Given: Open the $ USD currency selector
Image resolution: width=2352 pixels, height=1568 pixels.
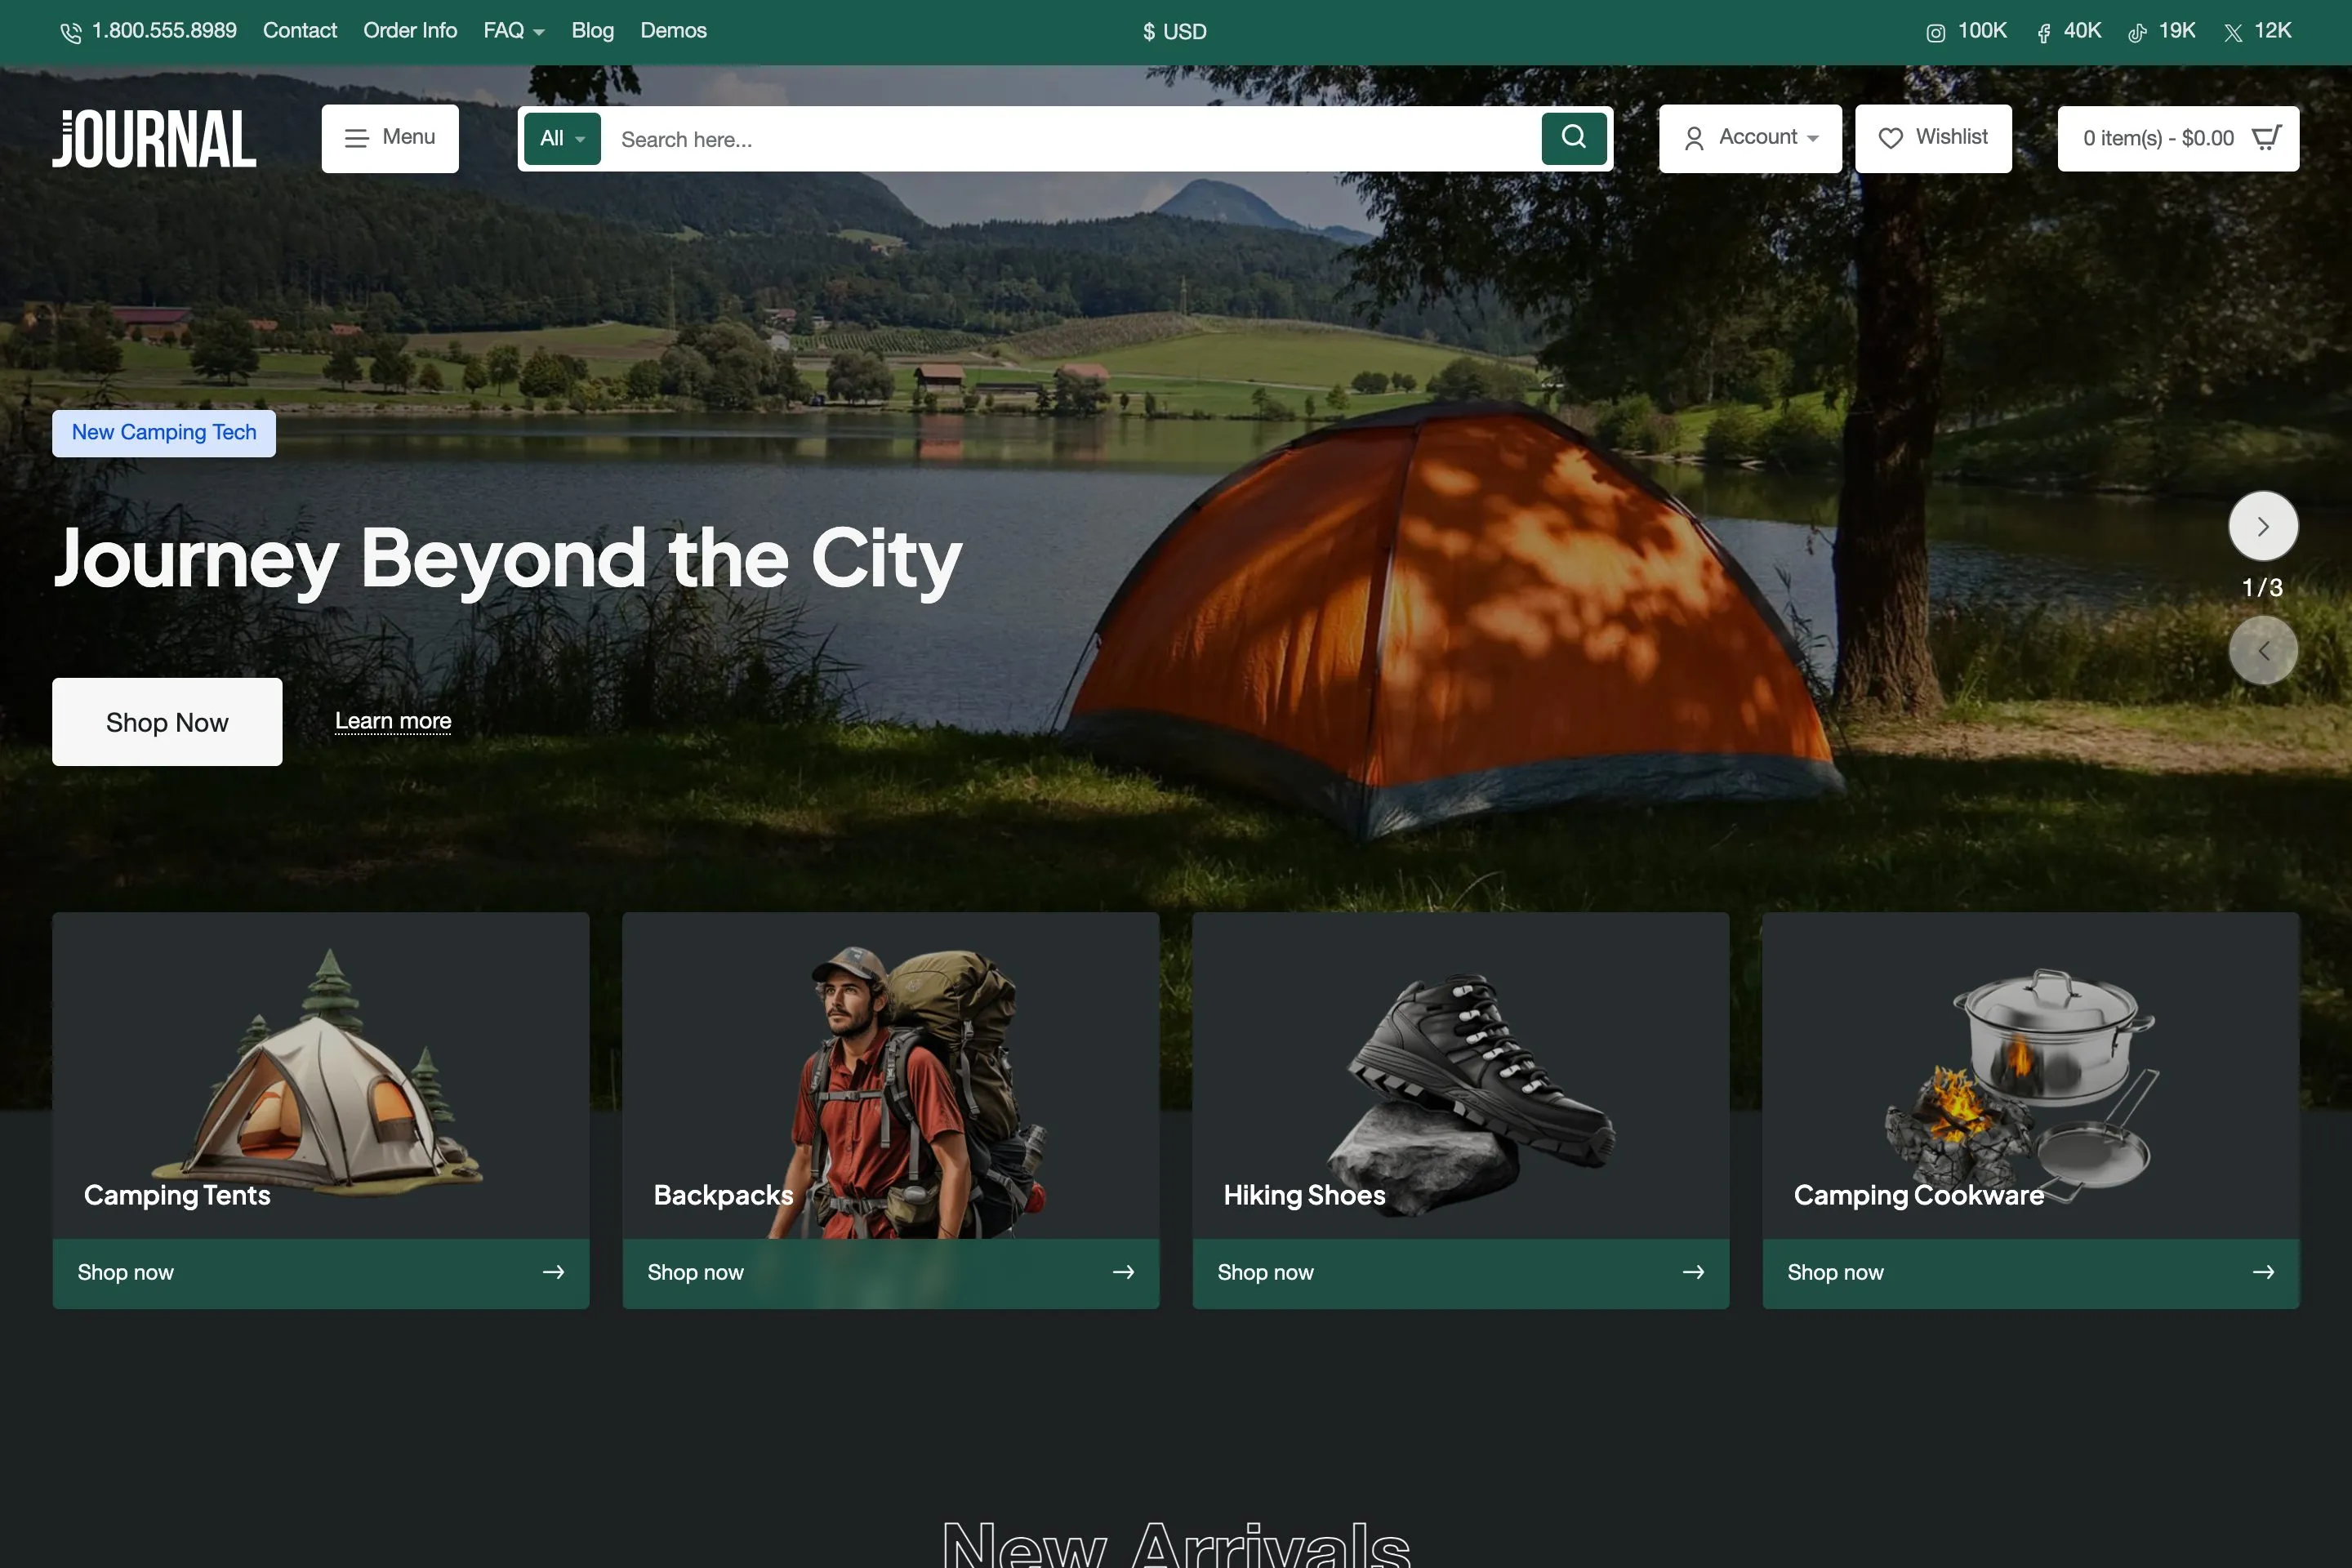Looking at the screenshot, I should [x=1175, y=32].
